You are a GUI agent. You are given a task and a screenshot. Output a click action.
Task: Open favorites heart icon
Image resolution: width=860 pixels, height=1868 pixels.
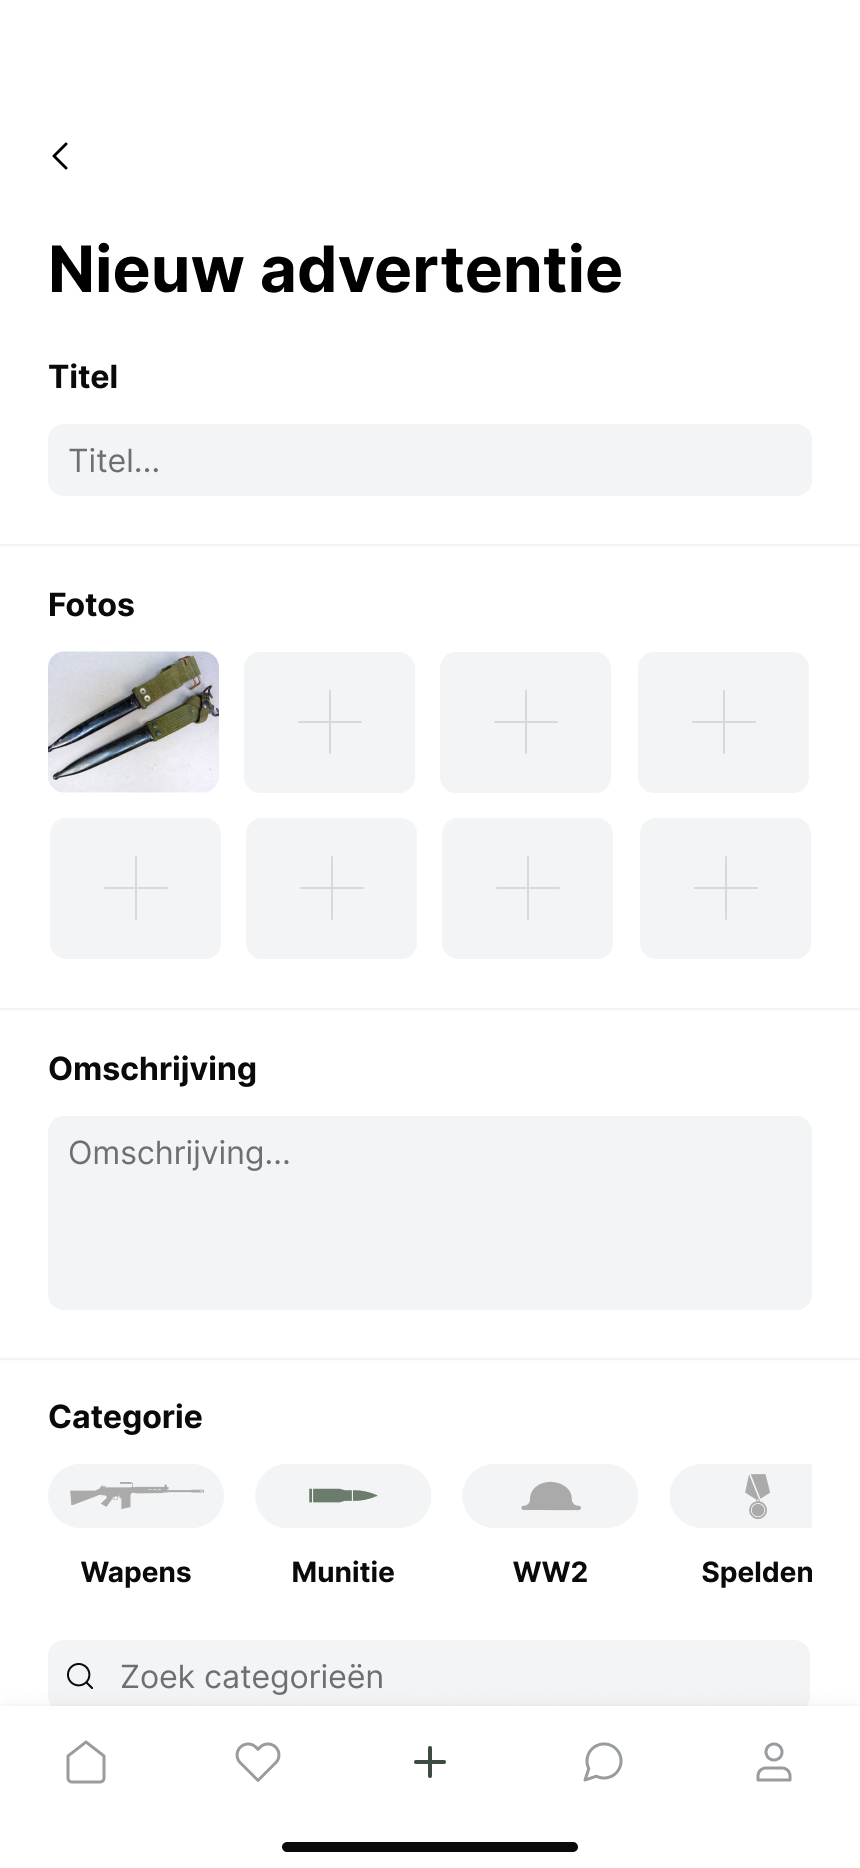(x=258, y=1762)
